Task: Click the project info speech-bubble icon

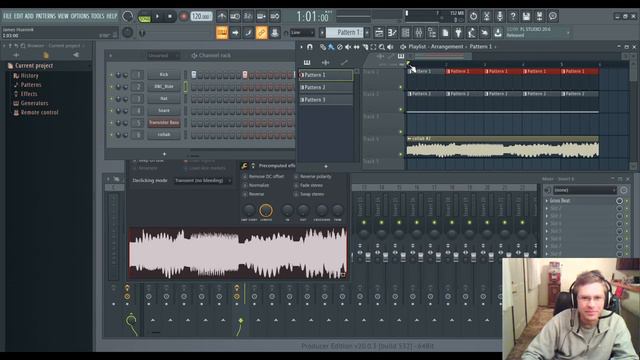Action: pyautogui.click(x=553, y=16)
